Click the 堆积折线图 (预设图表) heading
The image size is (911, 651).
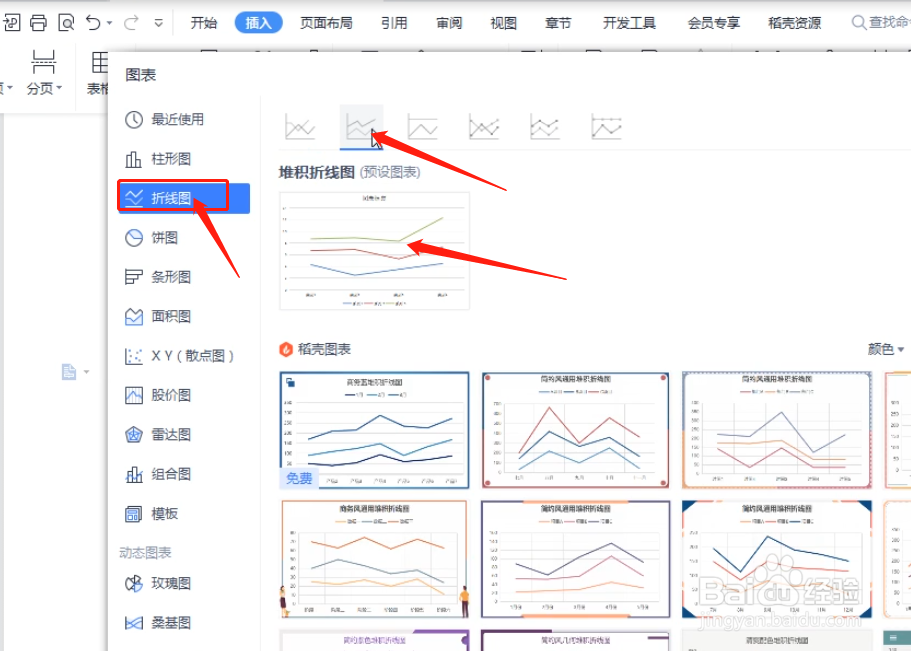350,173
